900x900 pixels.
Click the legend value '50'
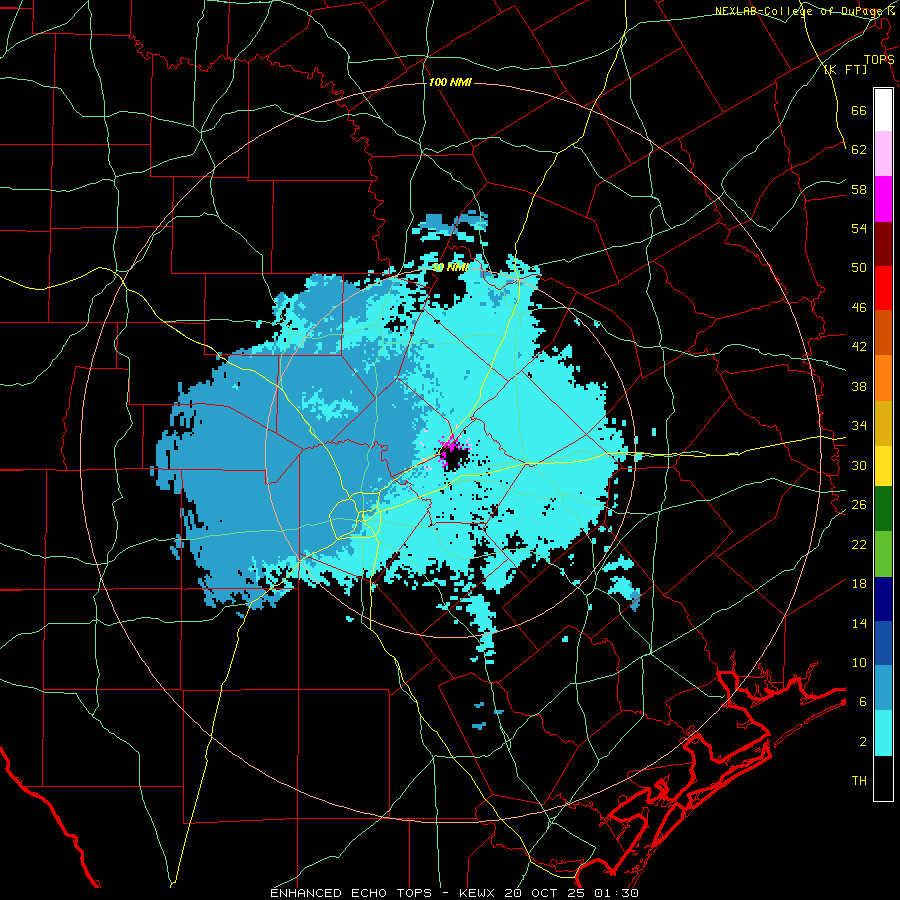pos(859,268)
